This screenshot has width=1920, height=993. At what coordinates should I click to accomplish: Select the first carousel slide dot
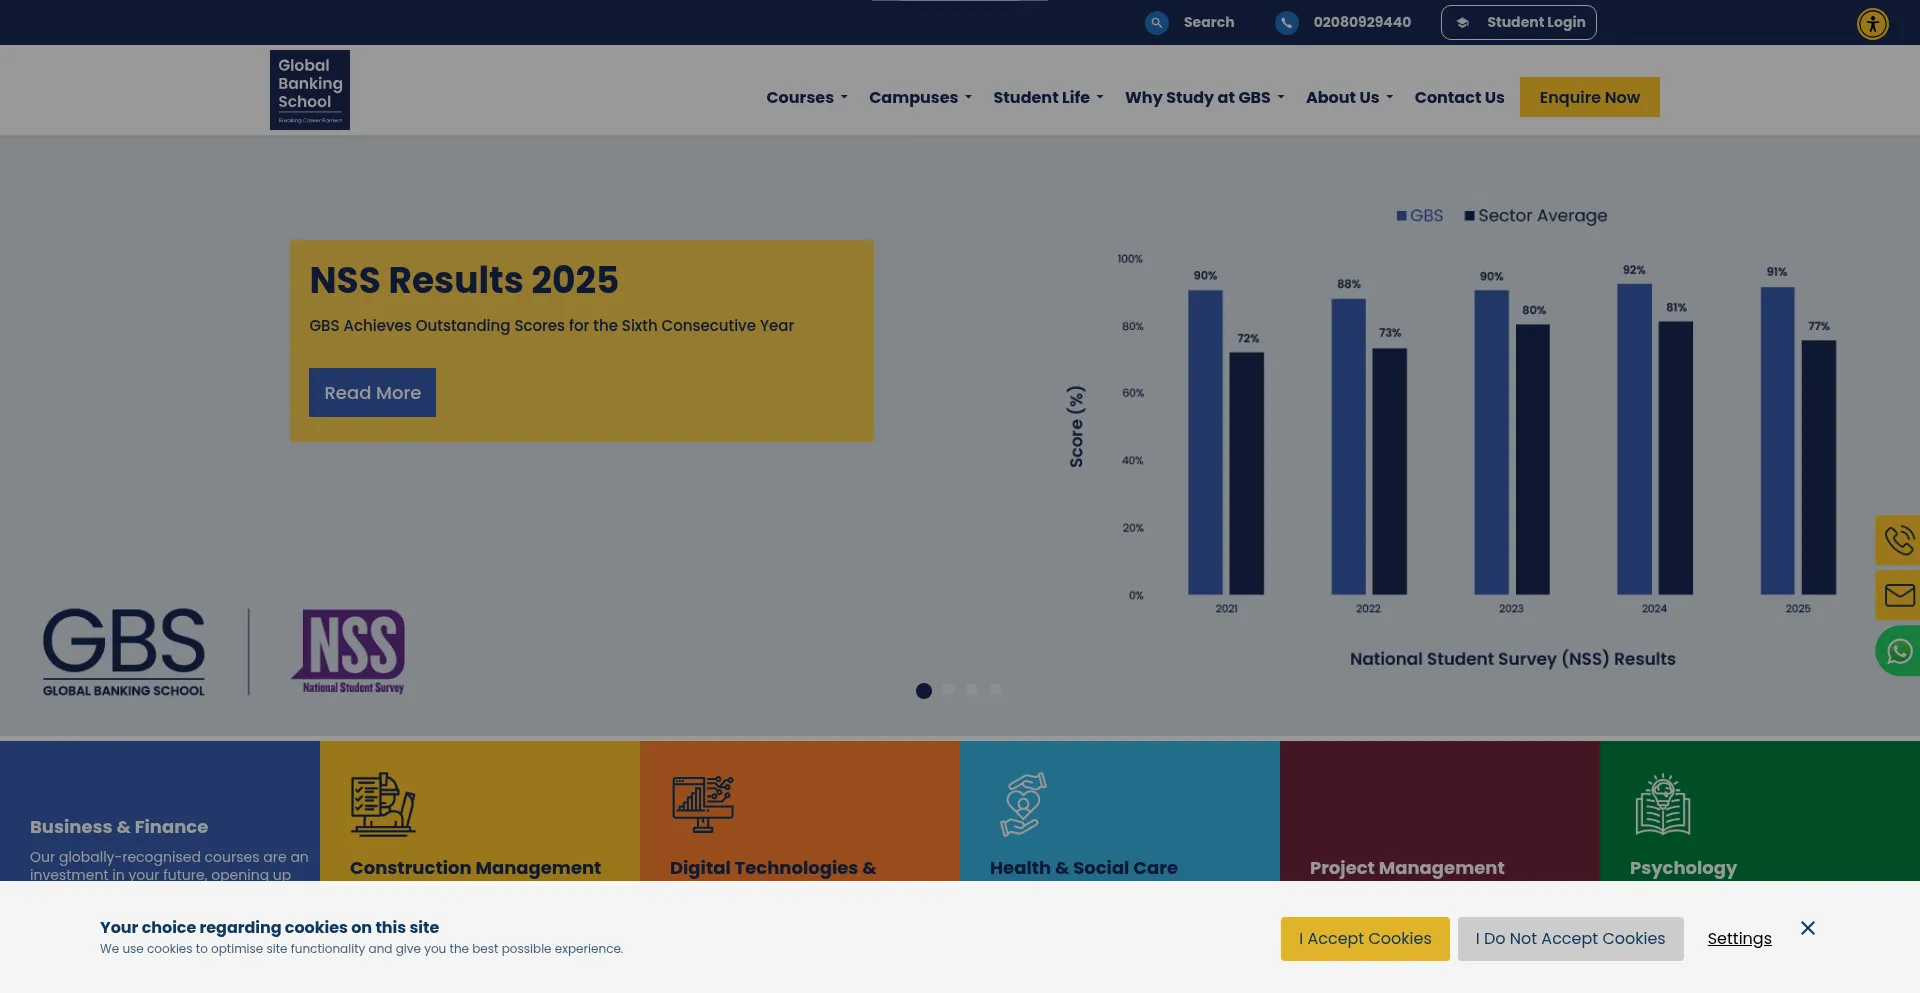coord(924,691)
